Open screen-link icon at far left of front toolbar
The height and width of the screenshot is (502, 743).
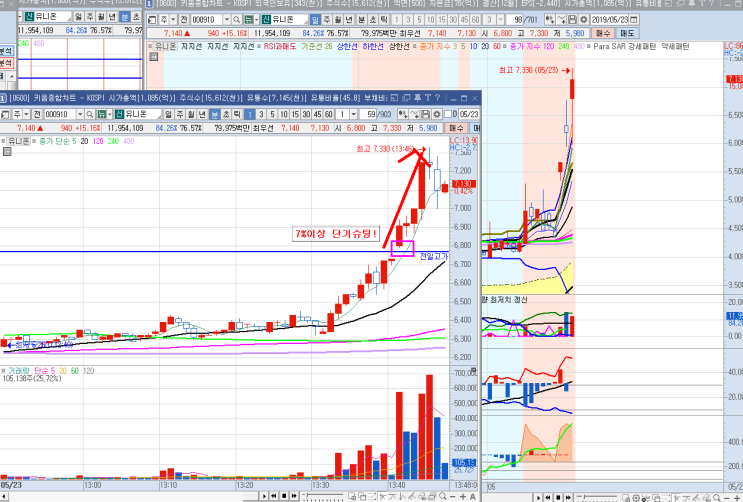[5, 114]
